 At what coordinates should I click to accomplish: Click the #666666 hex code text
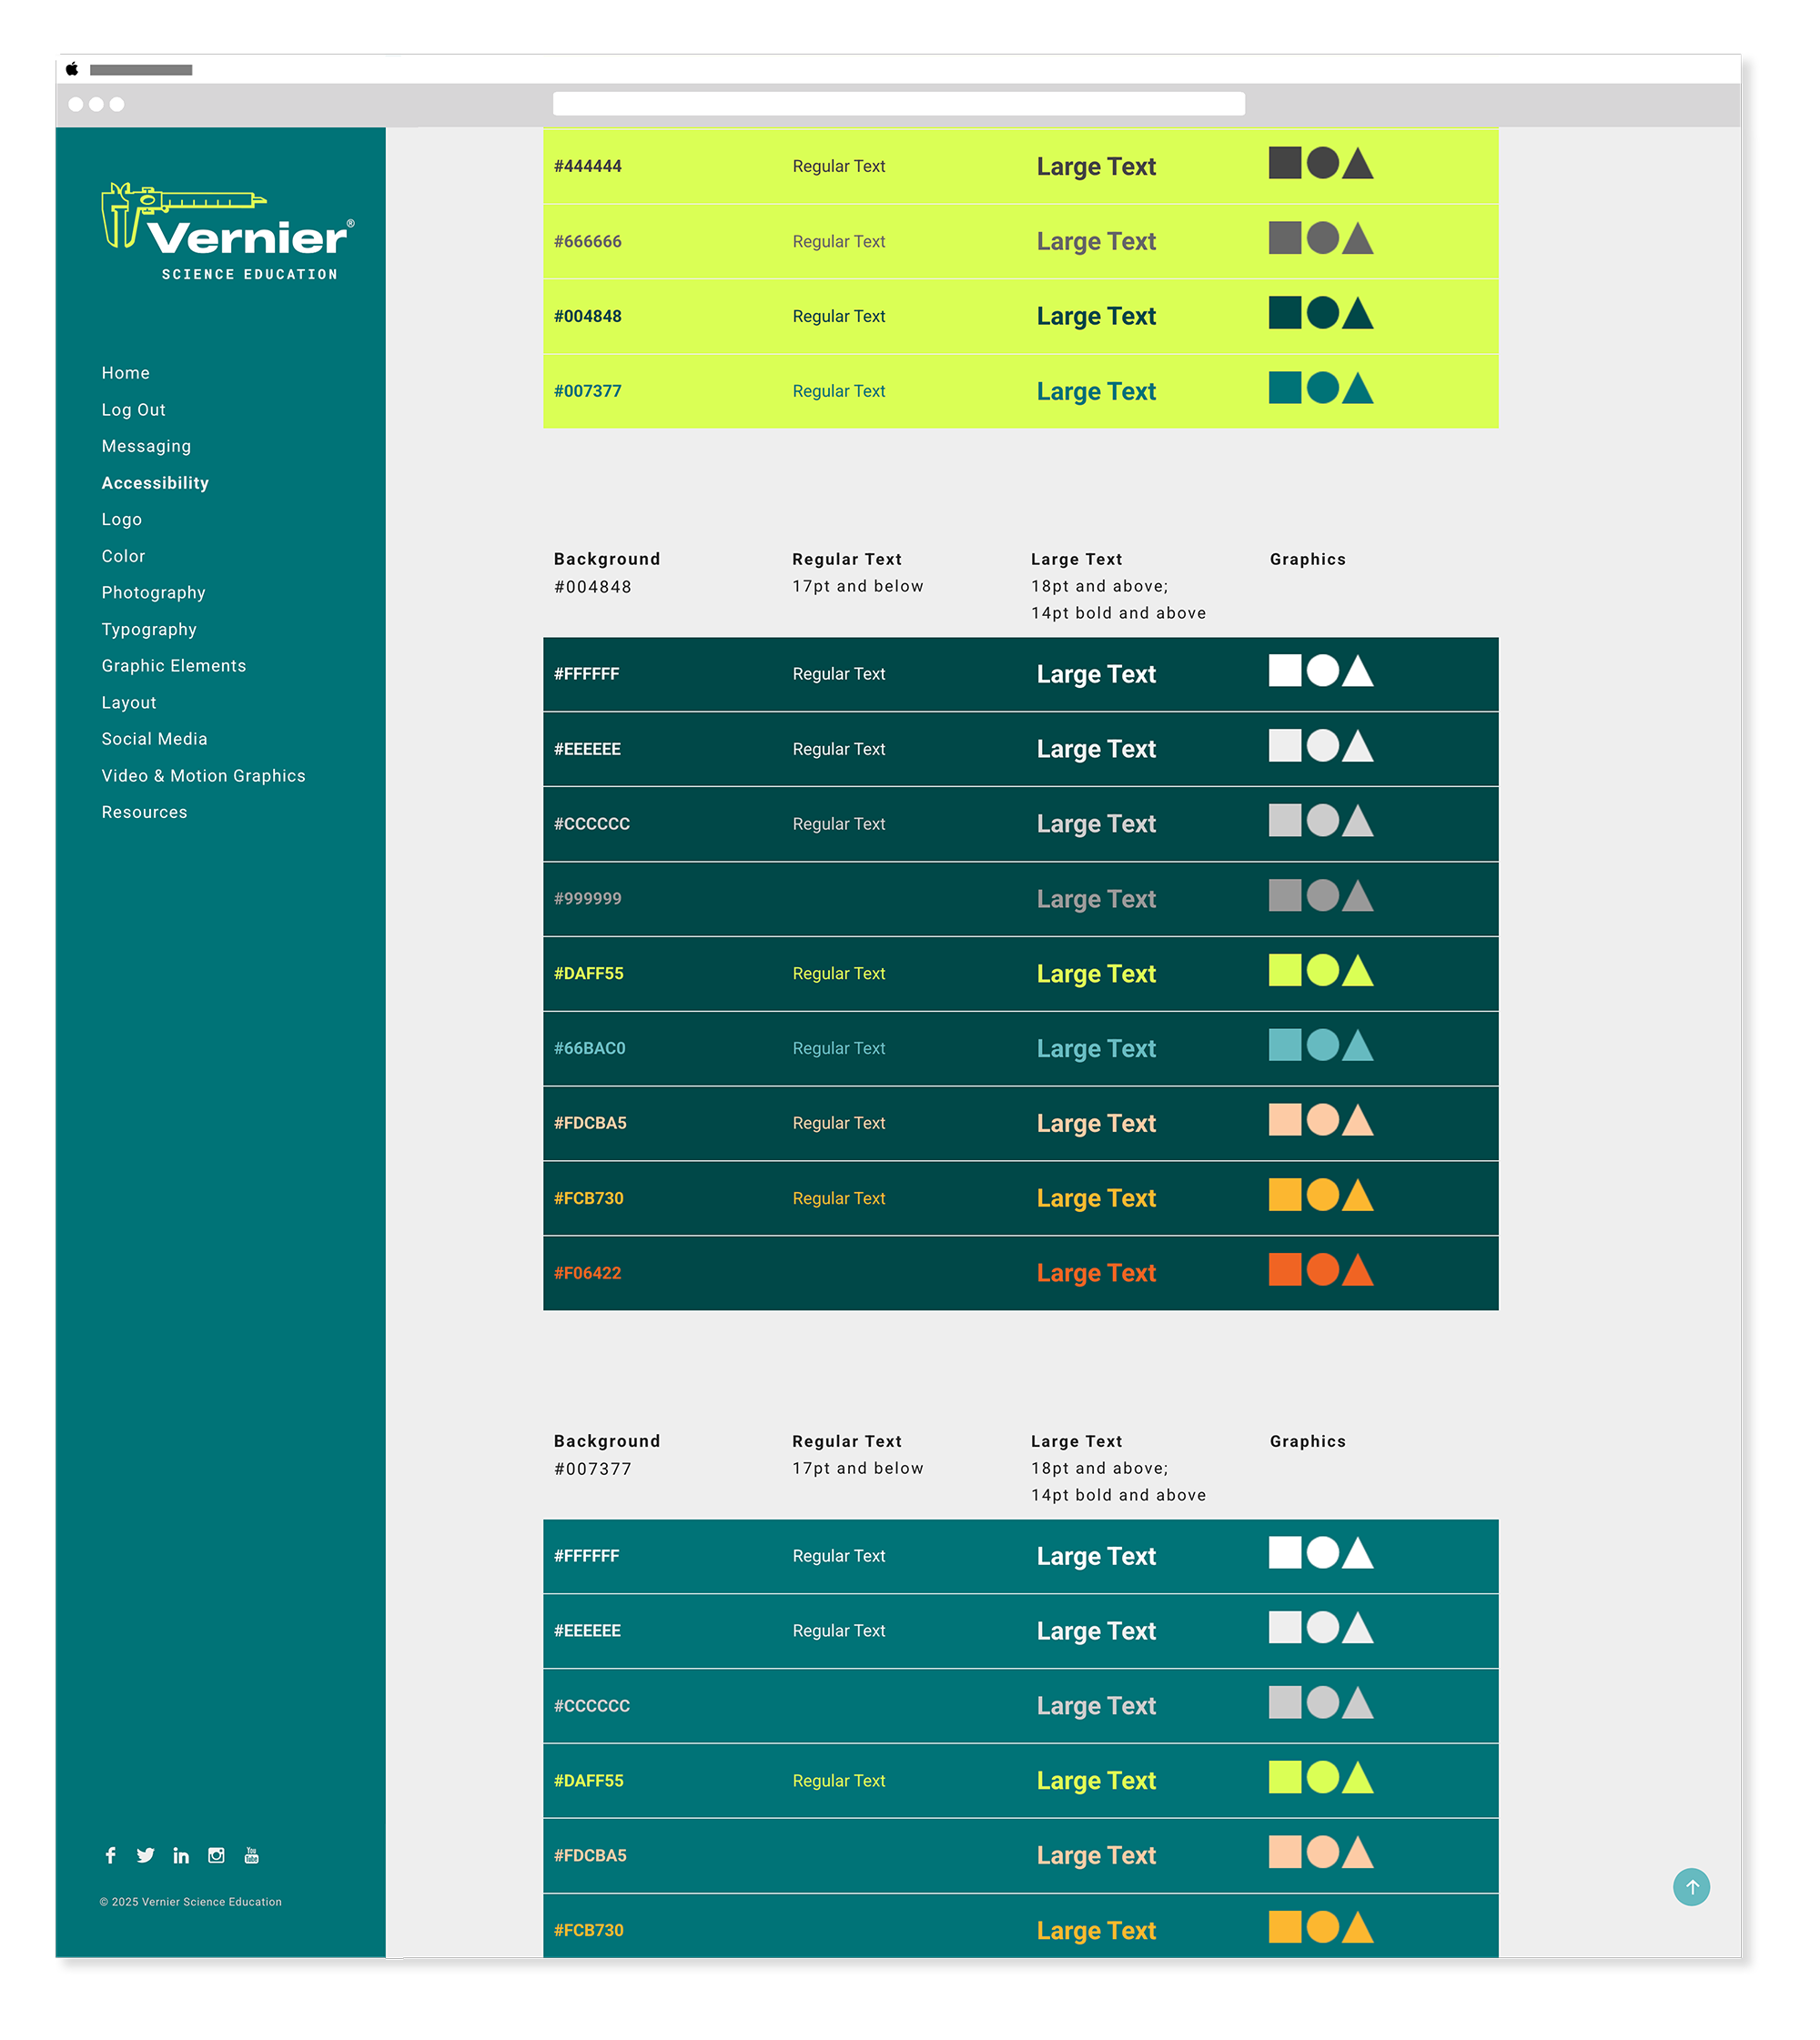pos(588,241)
